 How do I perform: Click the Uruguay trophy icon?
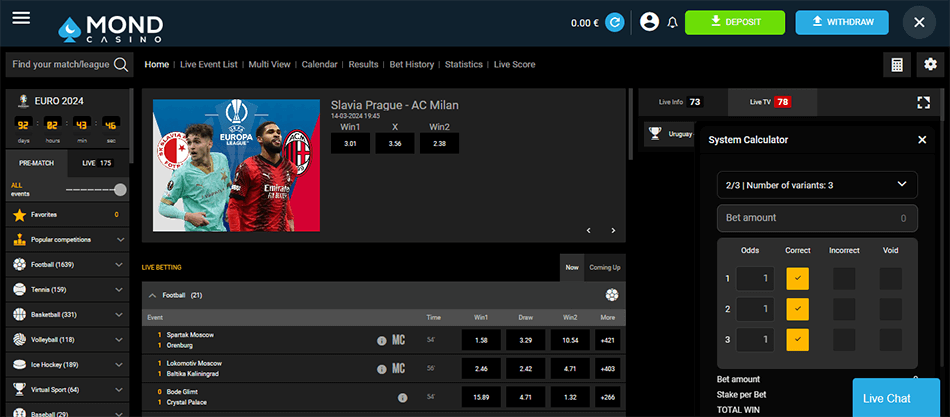[x=655, y=133]
